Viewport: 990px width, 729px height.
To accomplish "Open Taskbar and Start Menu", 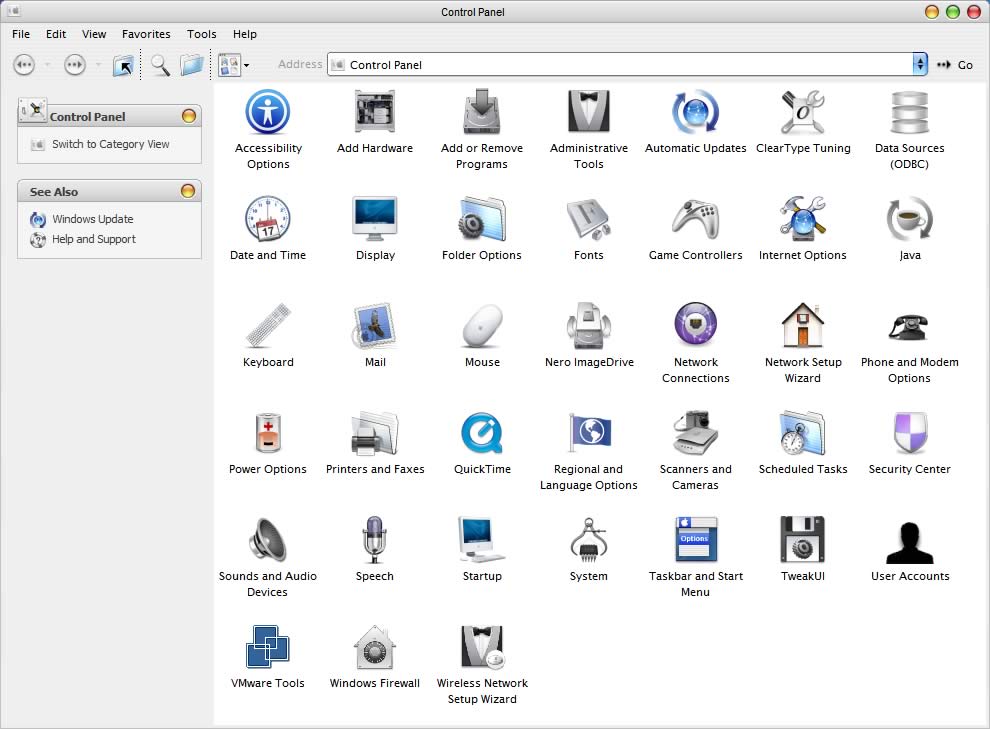I will (695, 540).
